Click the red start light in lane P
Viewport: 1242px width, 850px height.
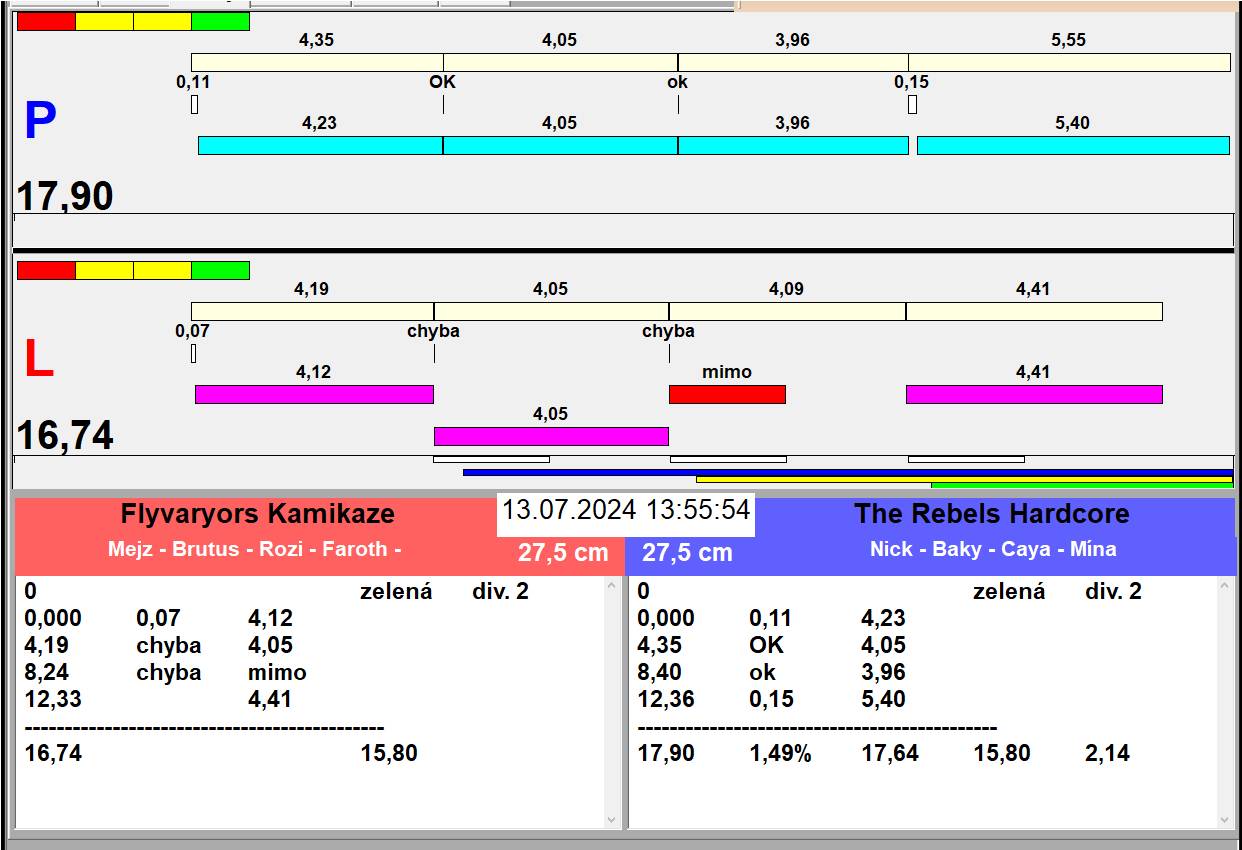click(x=46, y=21)
